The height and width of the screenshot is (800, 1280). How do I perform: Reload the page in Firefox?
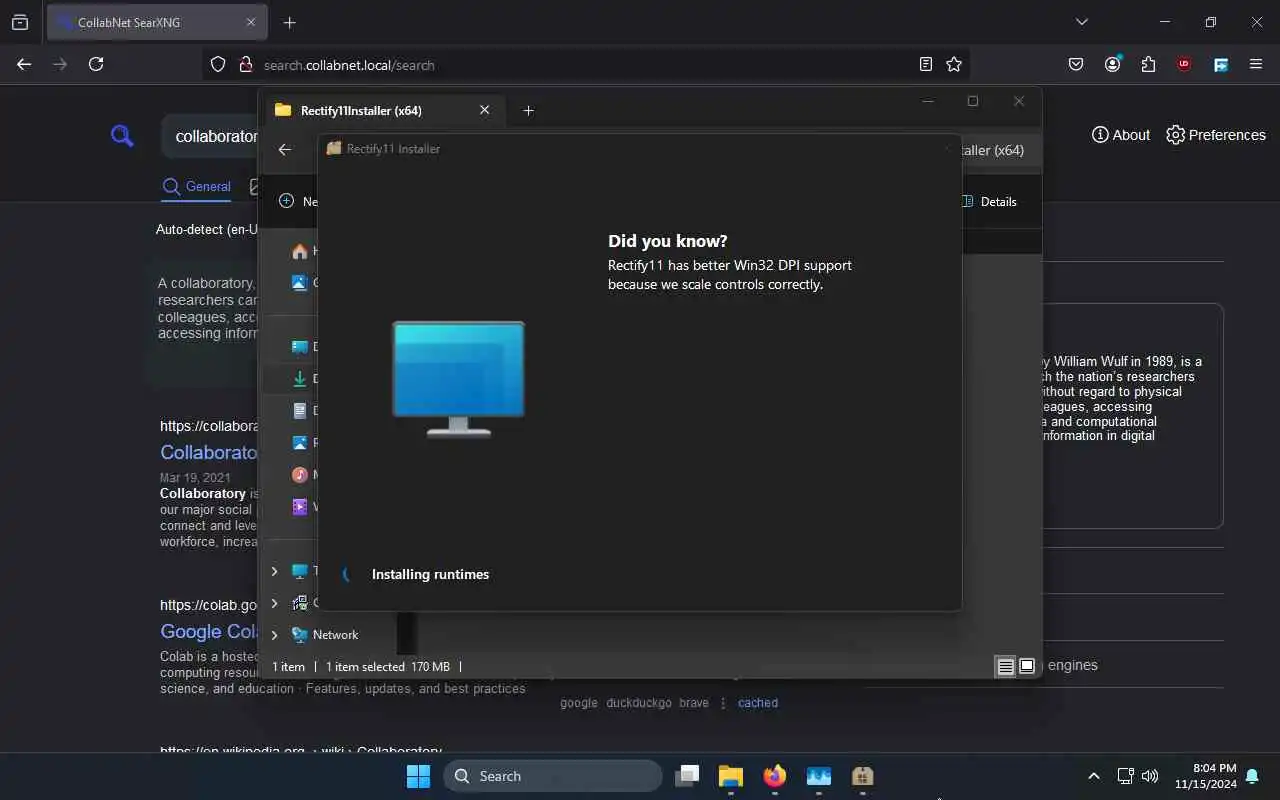click(x=96, y=64)
